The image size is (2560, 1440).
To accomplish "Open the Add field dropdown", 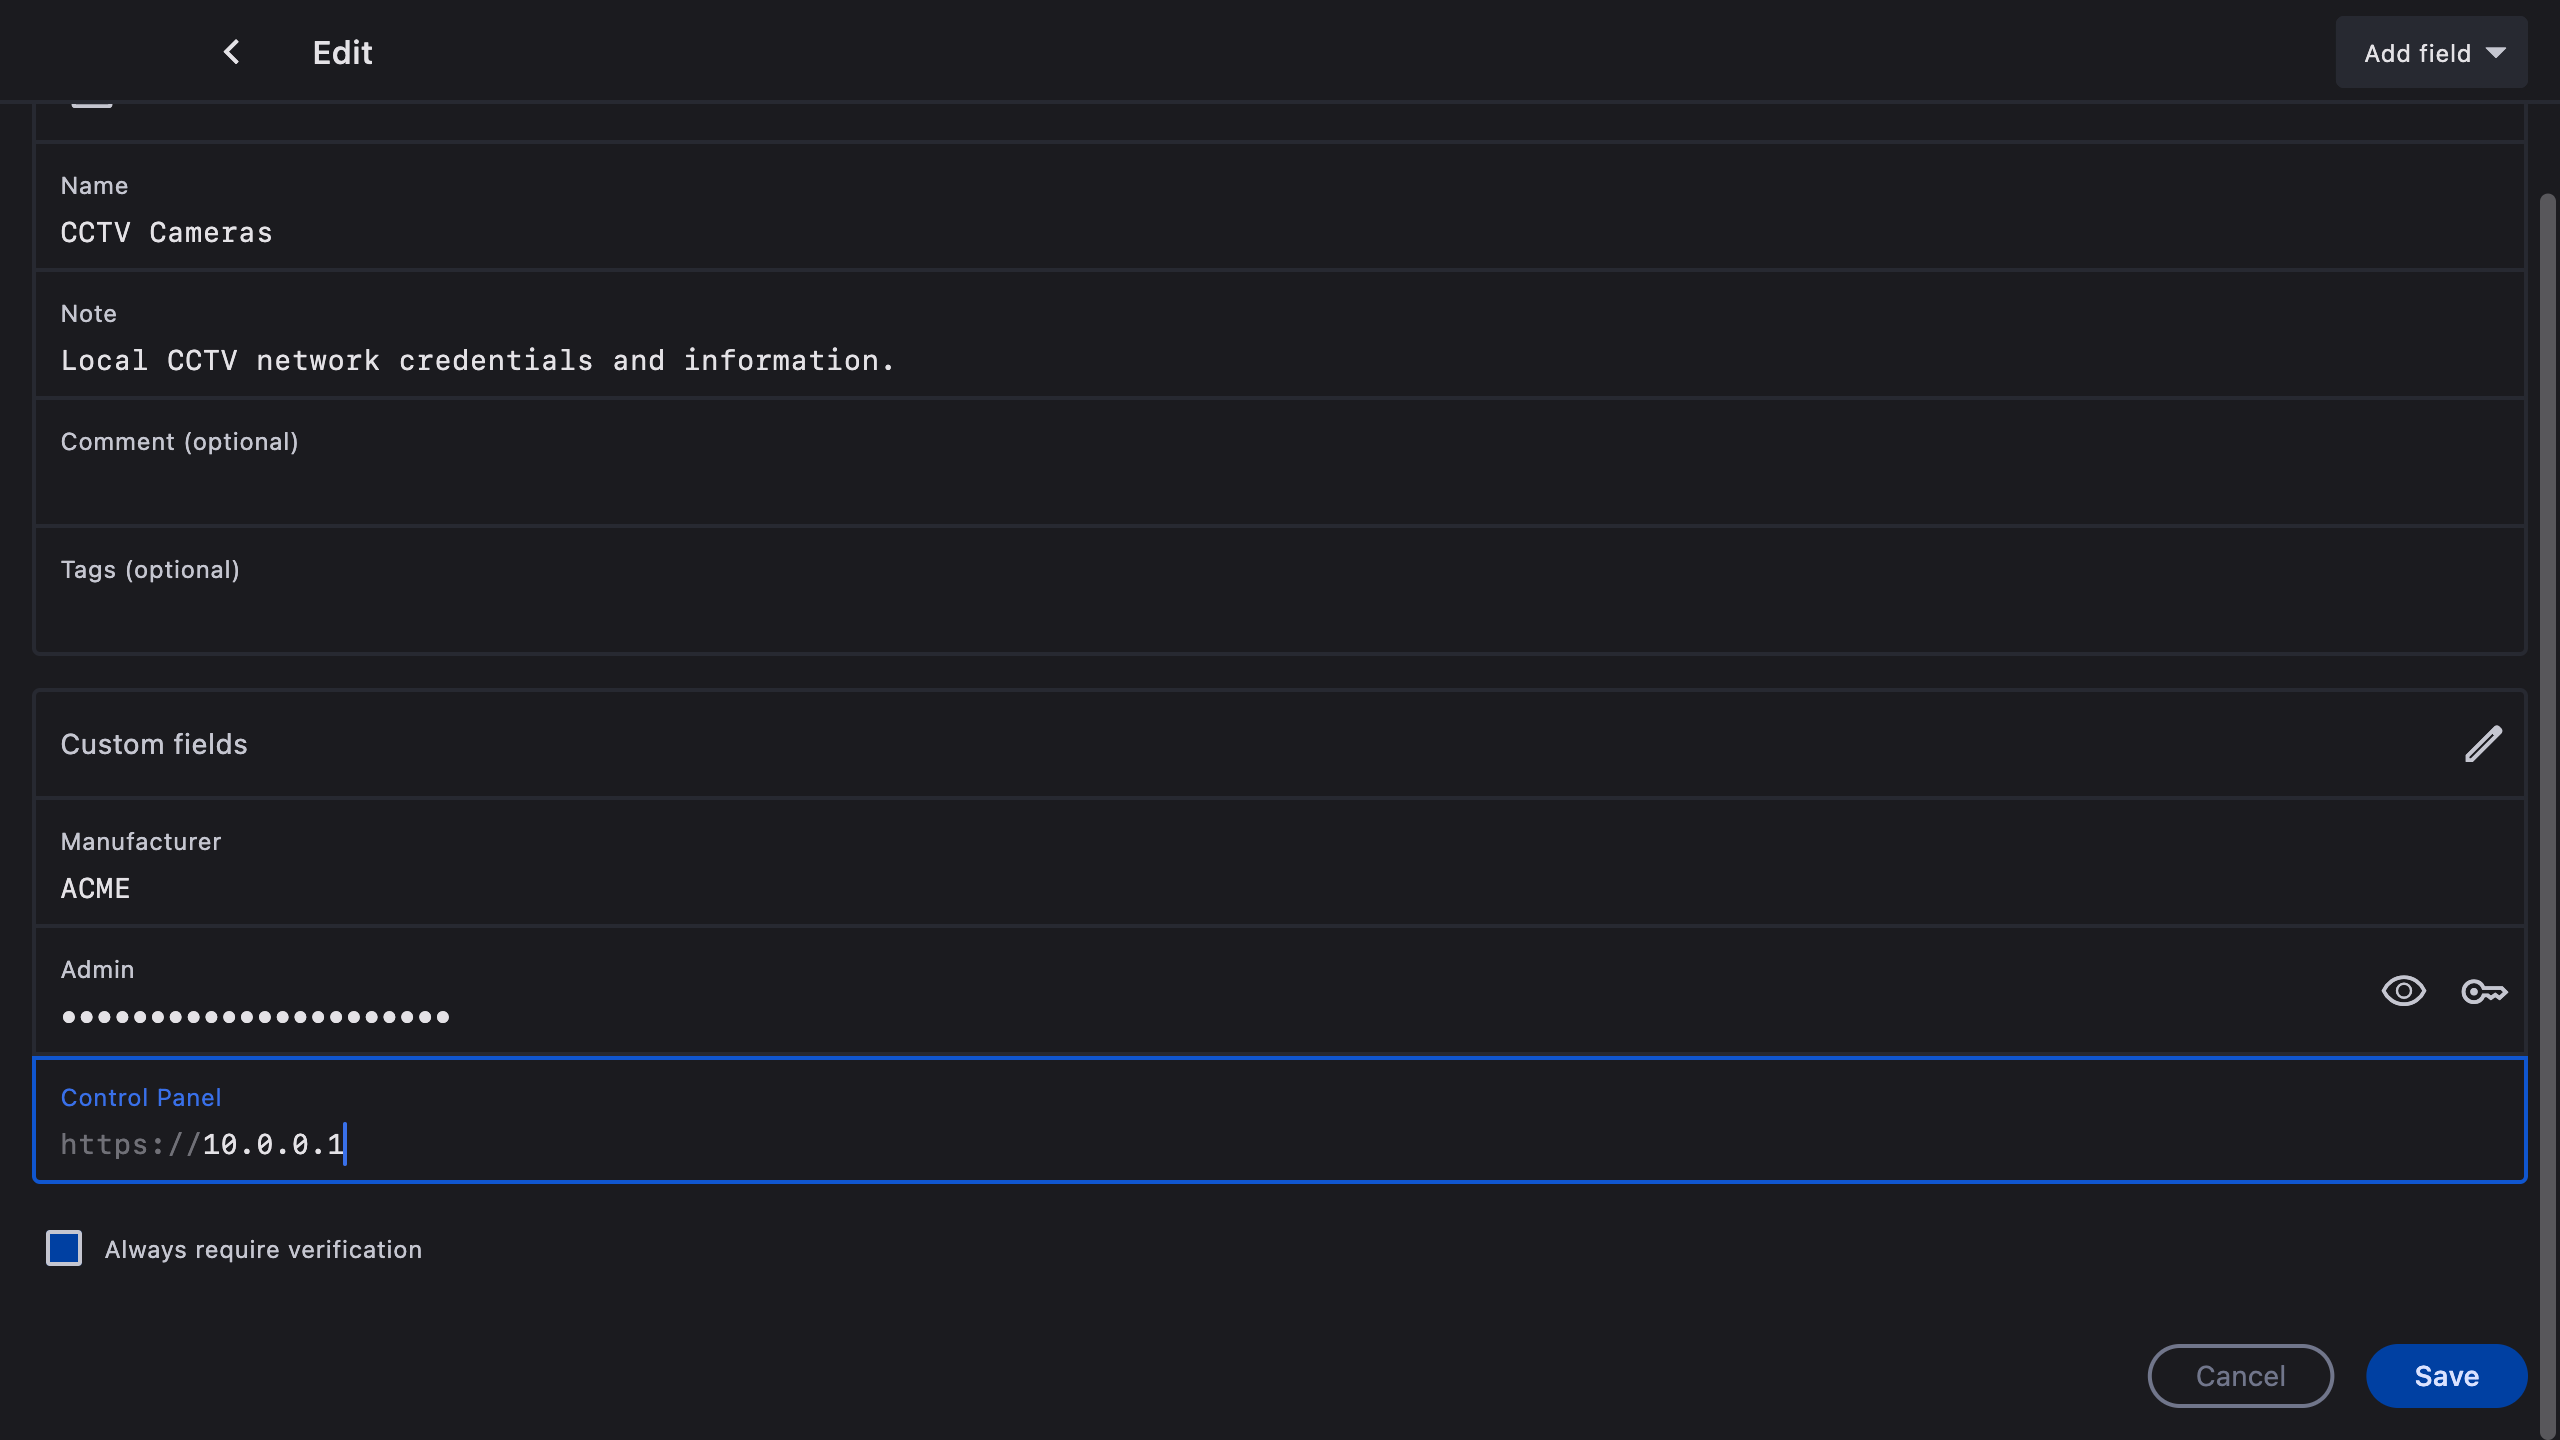I will pos(2416,53).
